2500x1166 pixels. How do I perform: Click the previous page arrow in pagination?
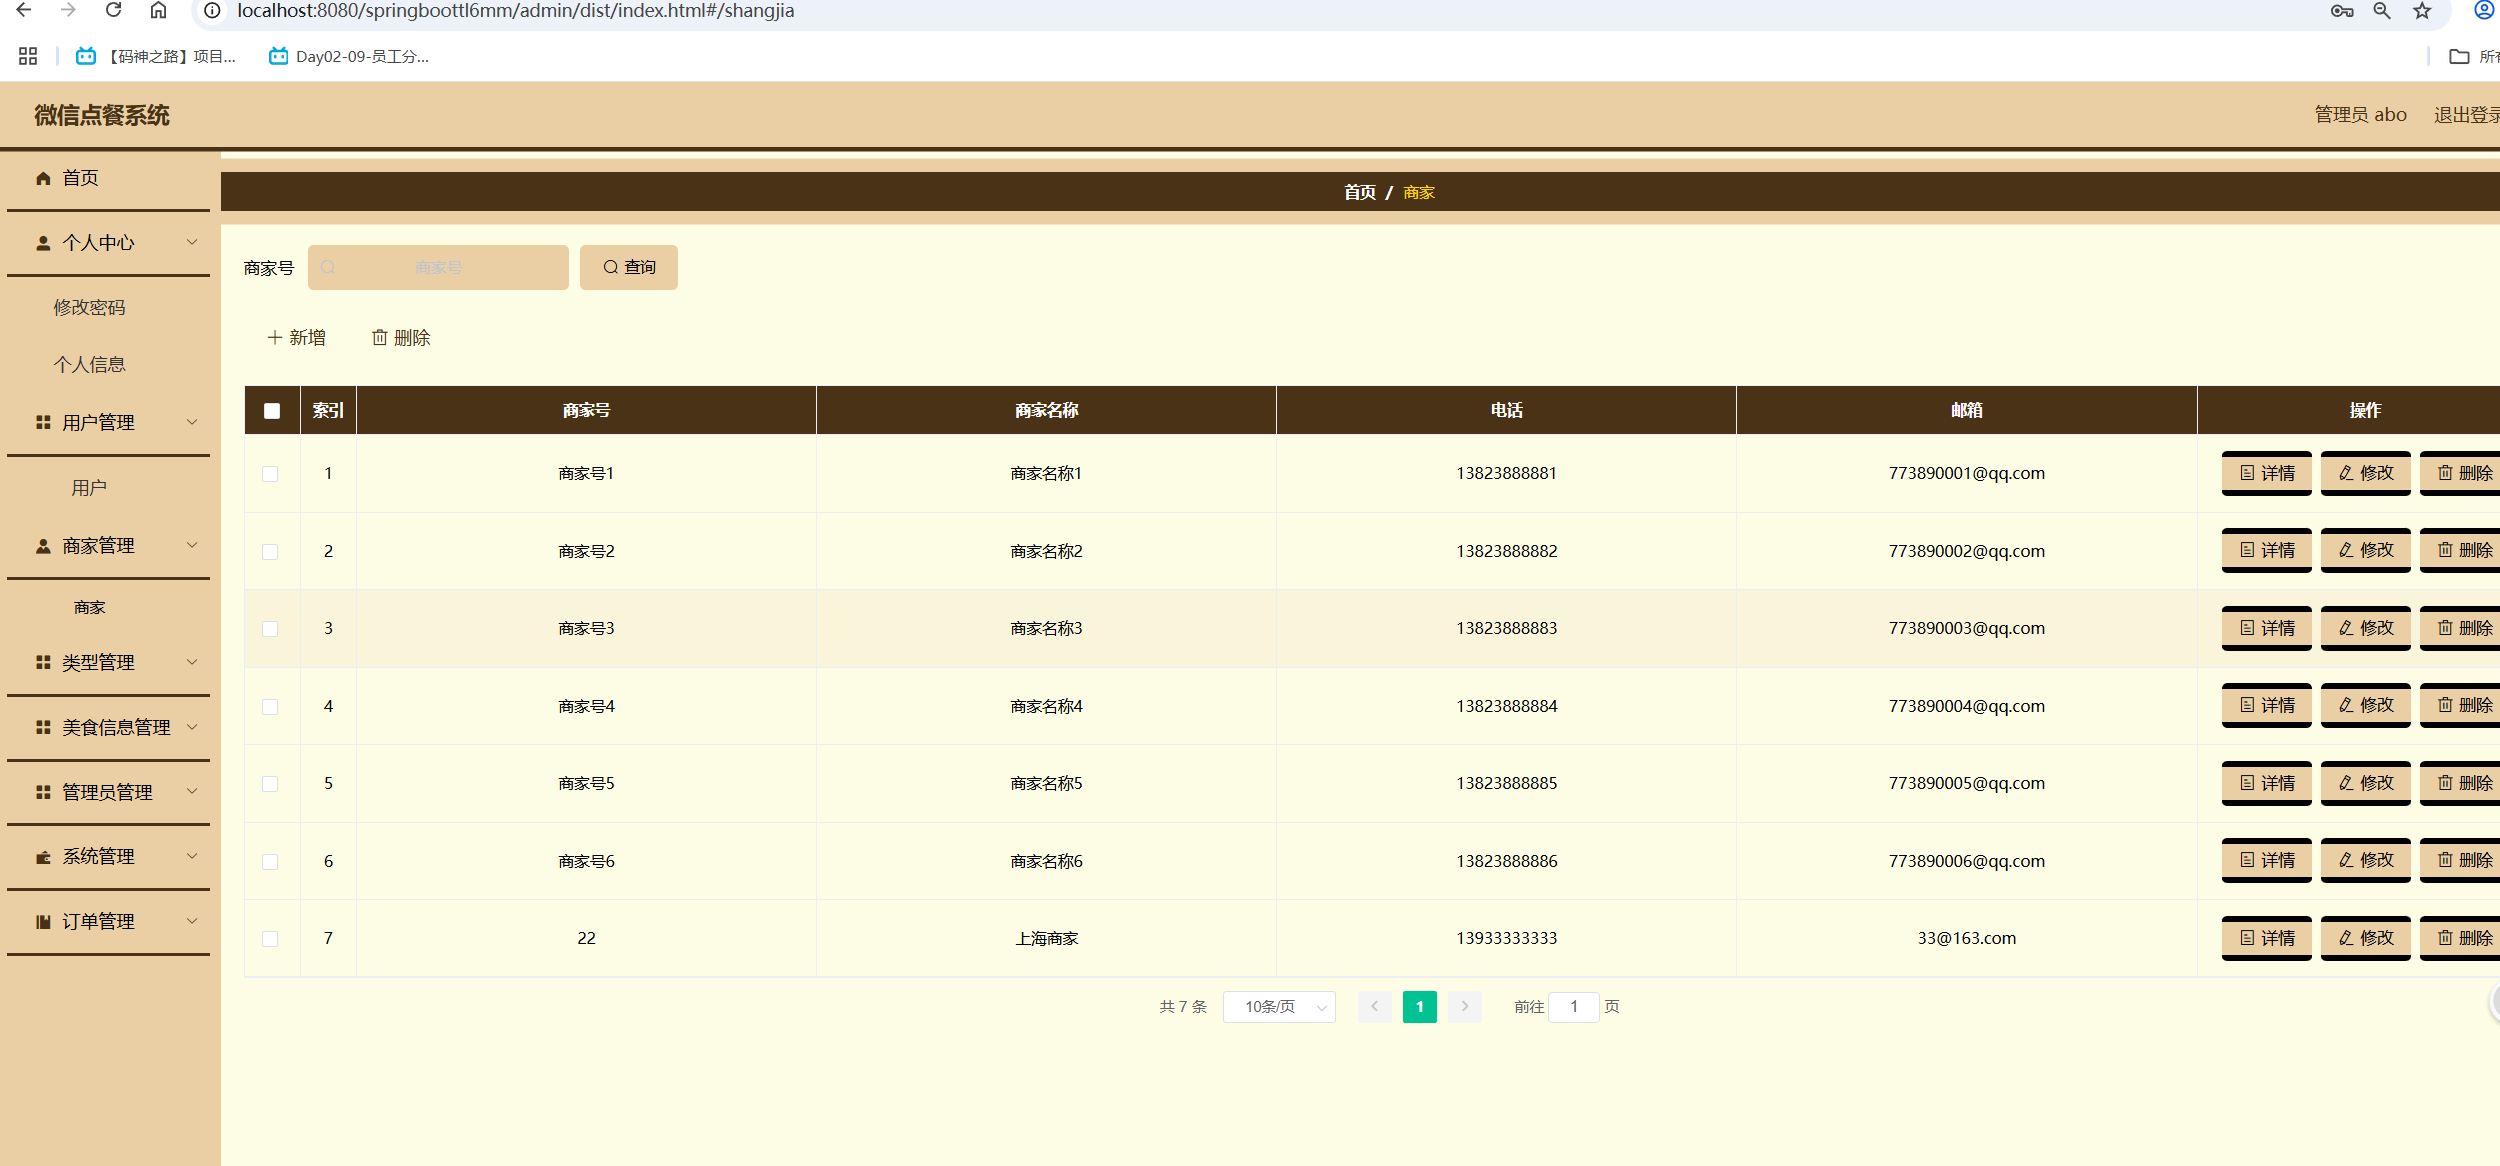1375,1007
